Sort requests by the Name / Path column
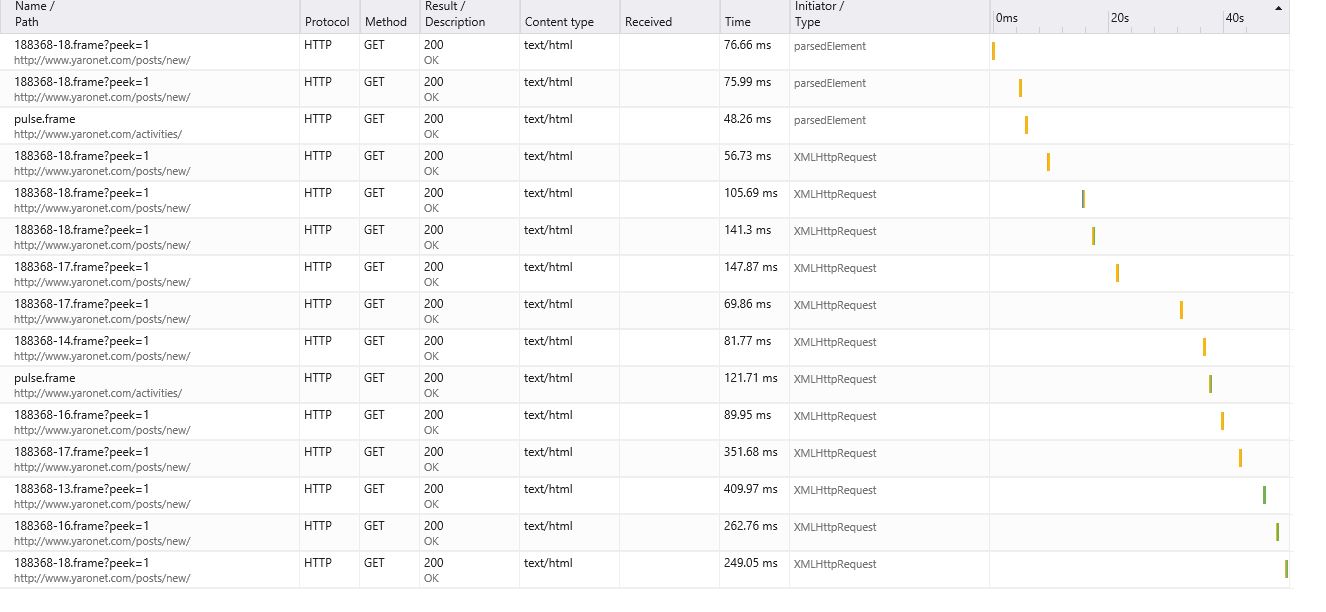This screenshot has width=1326, height=612. (35, 14)
